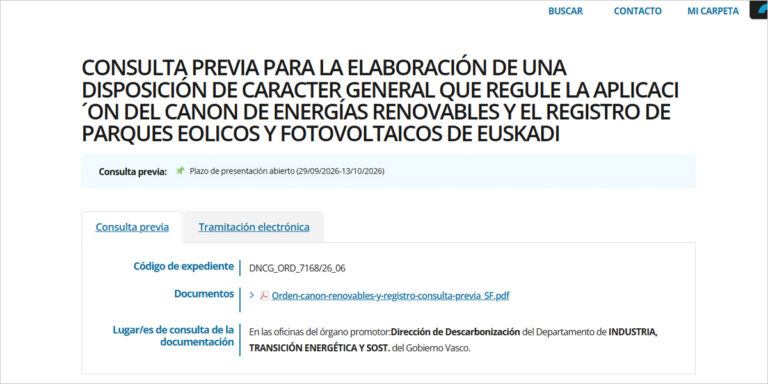Click the green pushpin icon beside Plazo
Image resolution: width=768 pixels, height=384 pixels.
click(x=180, y=171)
